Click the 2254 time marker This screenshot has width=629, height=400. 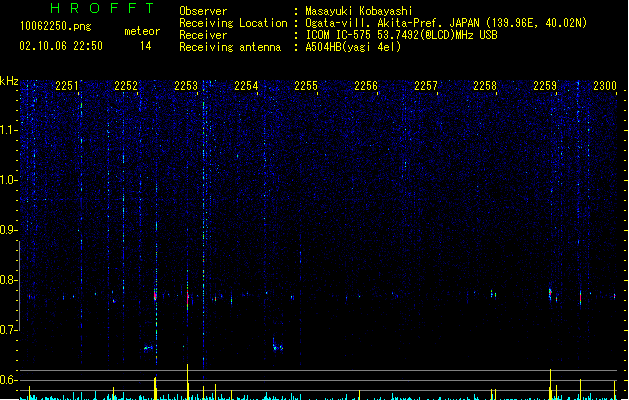[x=246, y=86]
